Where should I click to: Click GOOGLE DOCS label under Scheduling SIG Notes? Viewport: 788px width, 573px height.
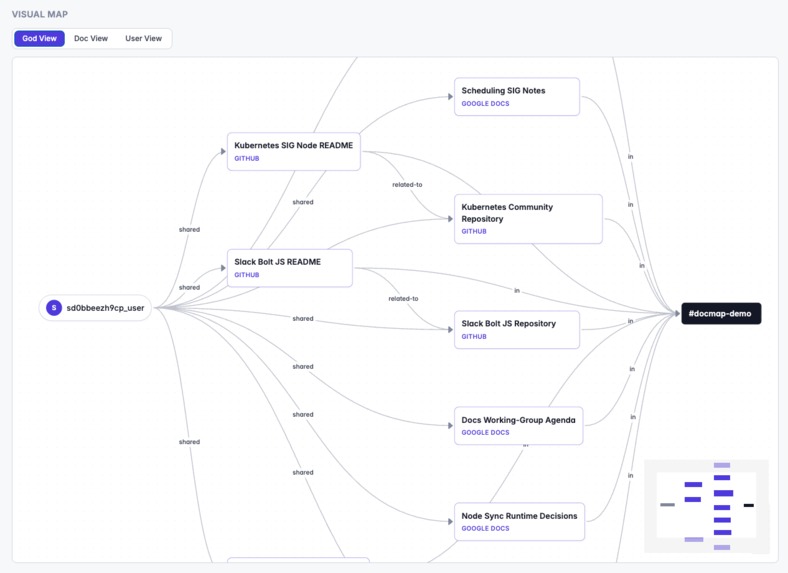pyautogui.click(x=485, y=104)
